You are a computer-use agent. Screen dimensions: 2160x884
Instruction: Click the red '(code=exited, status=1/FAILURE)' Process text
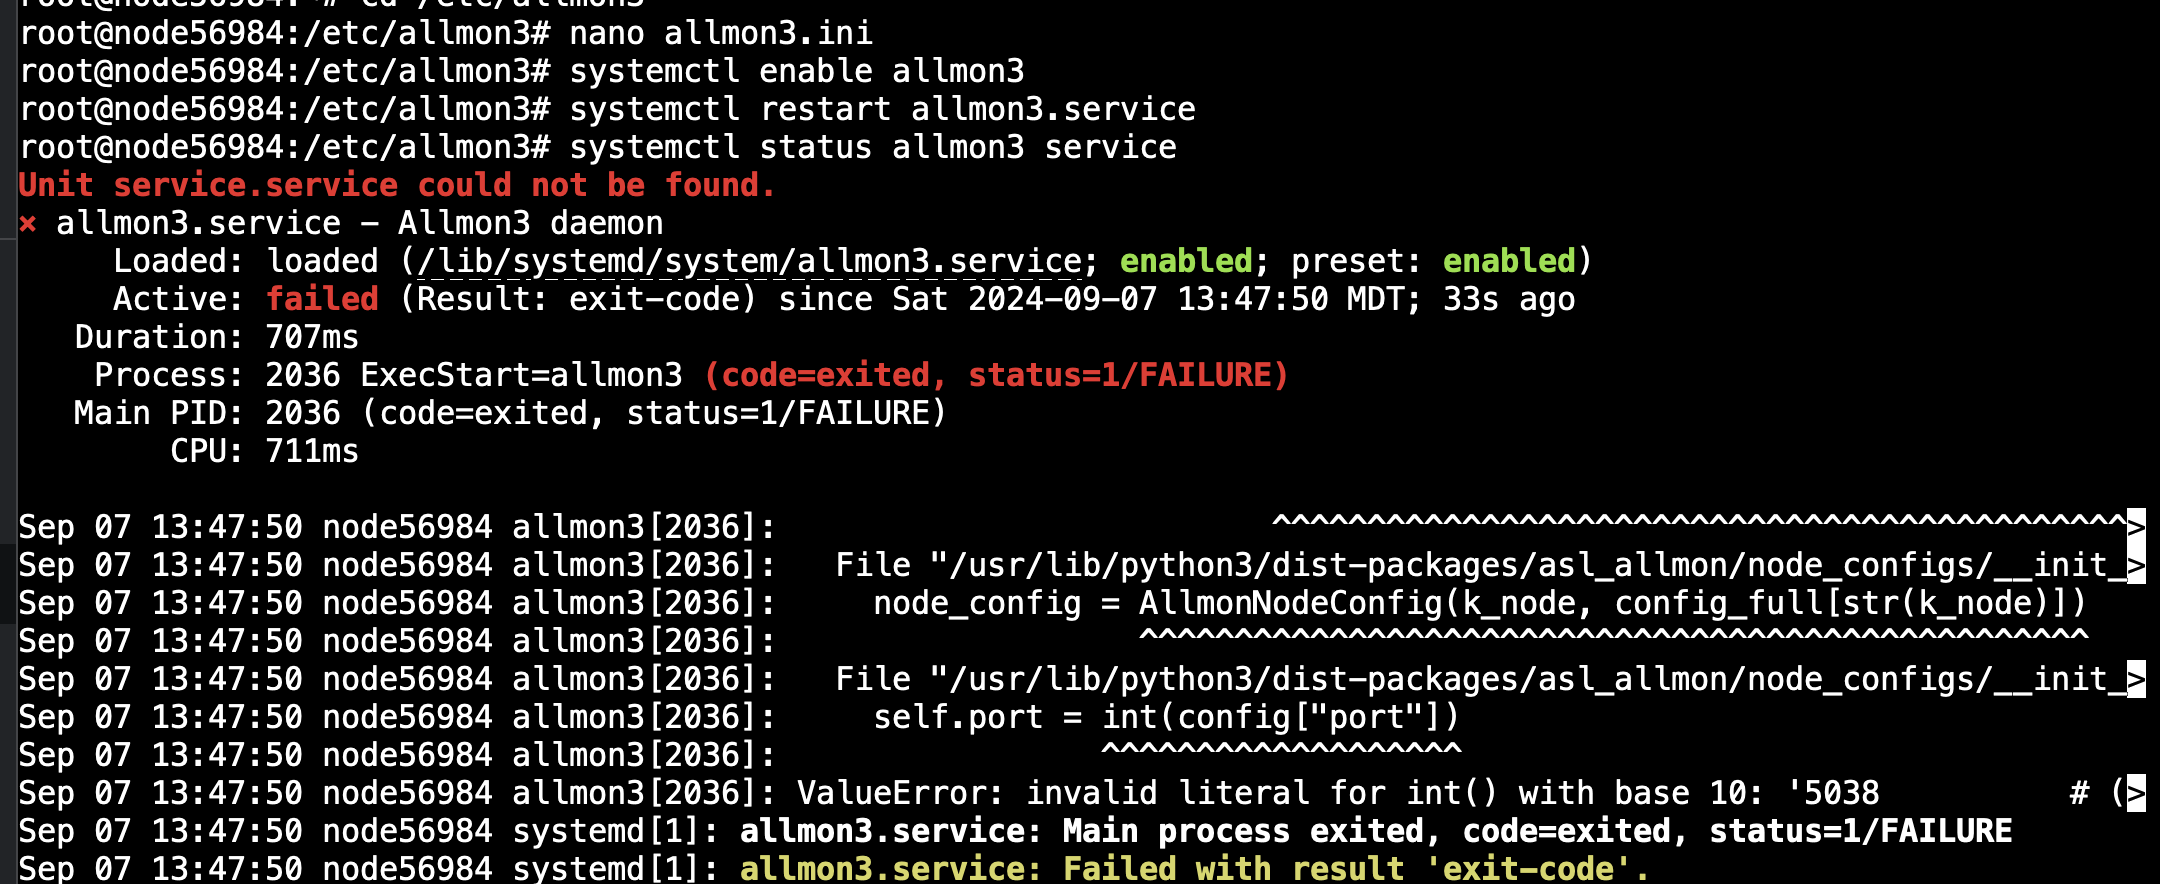(x=996, y=375)
